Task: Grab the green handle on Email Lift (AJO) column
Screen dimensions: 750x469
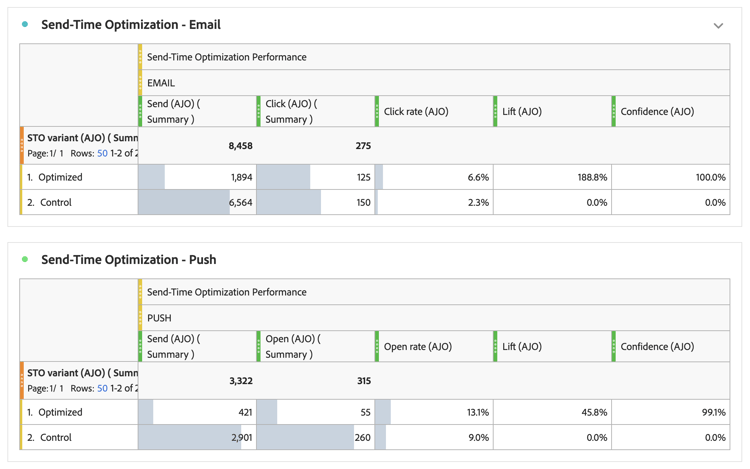Action: coord(495,111)
